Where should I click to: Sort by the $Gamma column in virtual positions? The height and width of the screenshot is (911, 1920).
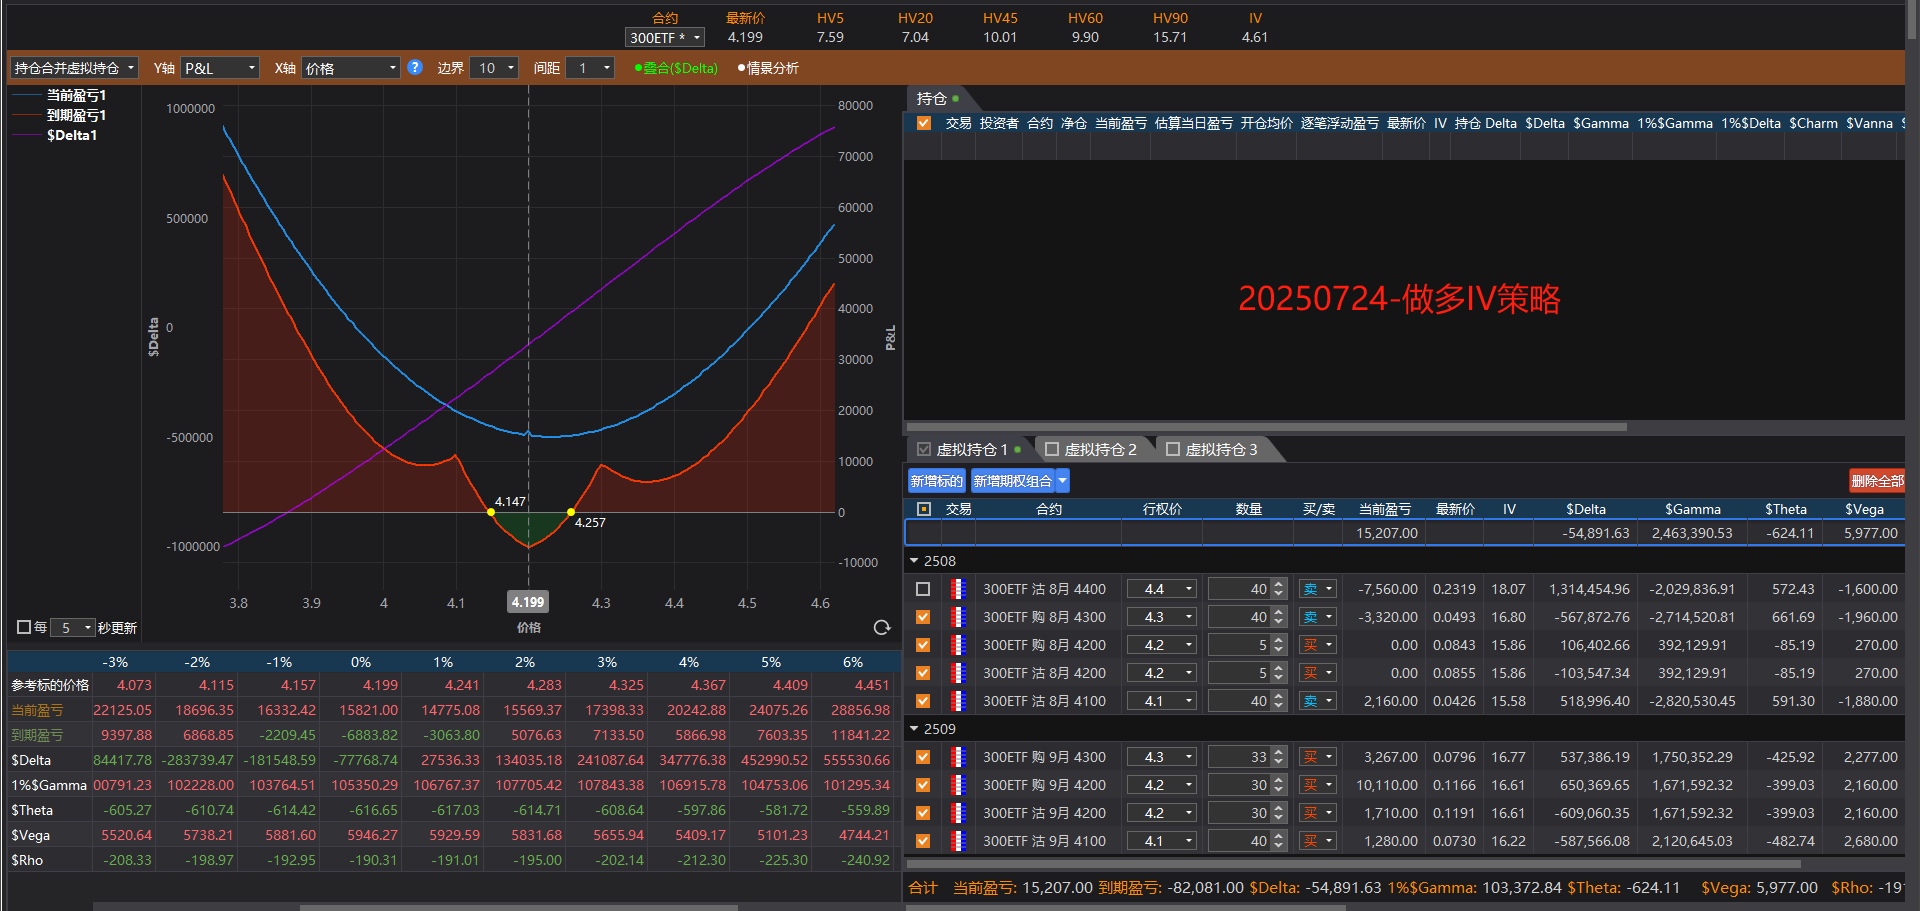pyautogui.click(x=1692, y=509)
